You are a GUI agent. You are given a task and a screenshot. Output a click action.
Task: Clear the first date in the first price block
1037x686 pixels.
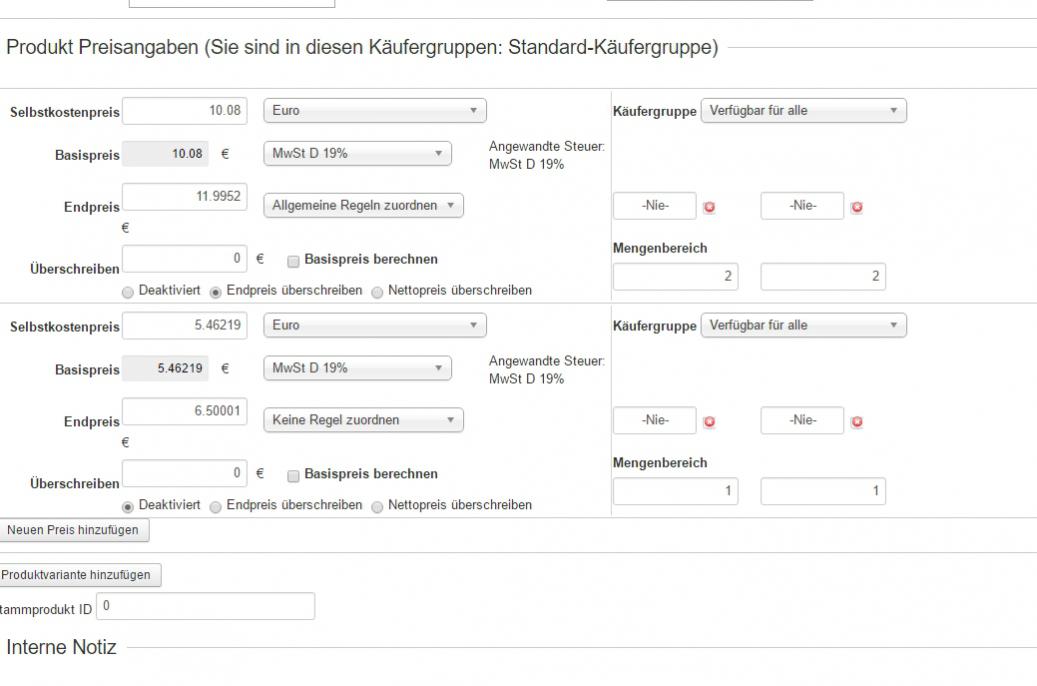click(710, 208)
